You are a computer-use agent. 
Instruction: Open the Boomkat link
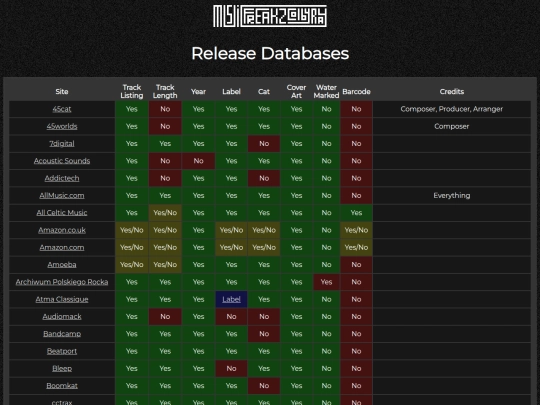click(x=62, y=385)
